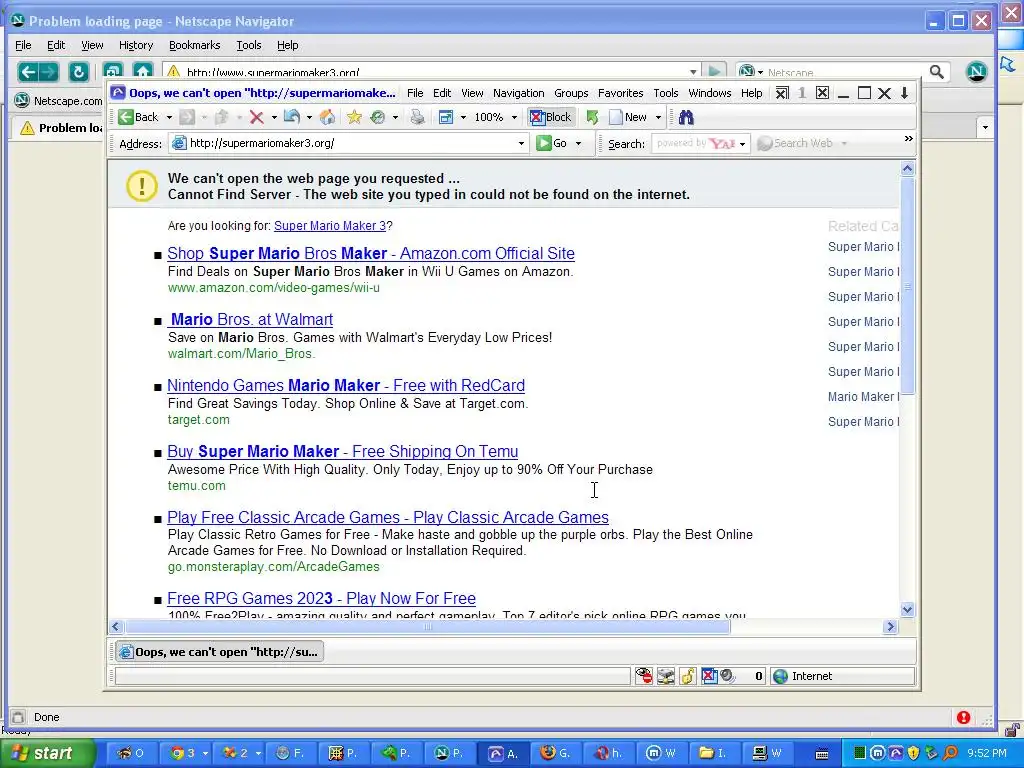Go to the home page via house icon

327,117
